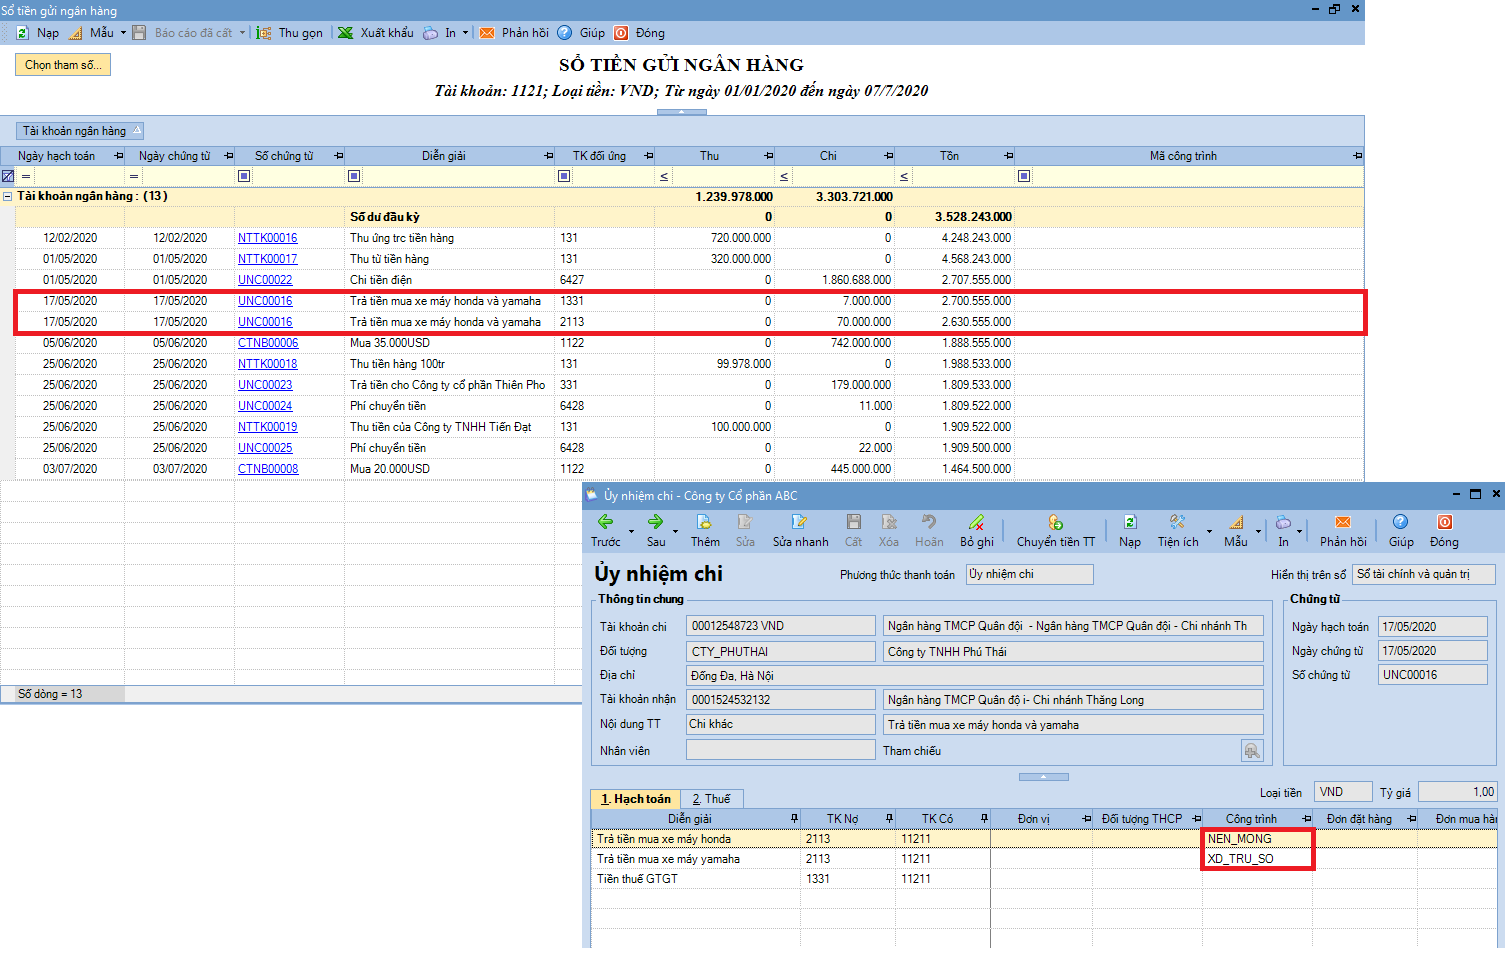Viewport: 1506px width, 954px height.
Task: Click the Giúp help icon in Ủy nhiệm chi window
Action: pos(1400,522)
